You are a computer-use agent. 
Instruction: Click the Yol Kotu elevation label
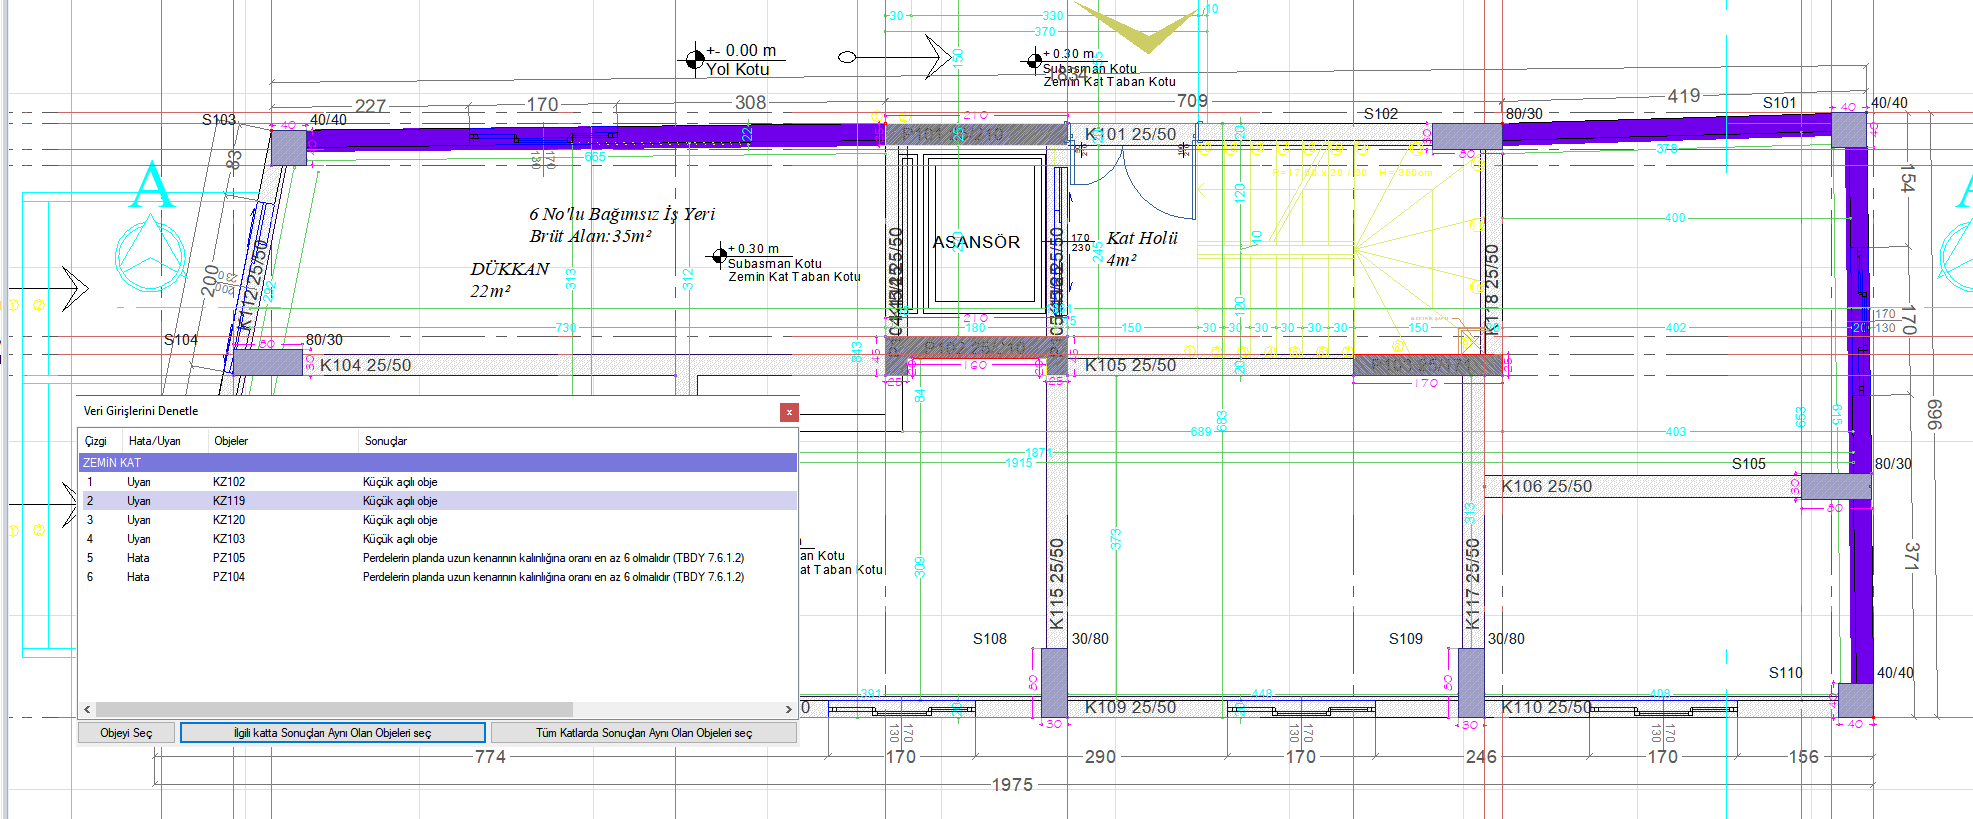click(738, 70)
